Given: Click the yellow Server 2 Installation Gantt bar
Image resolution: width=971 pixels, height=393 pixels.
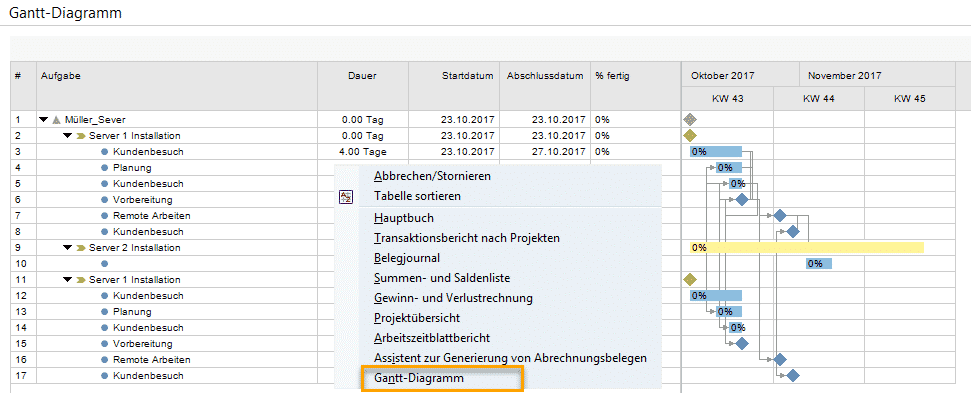Looking at the screenshot, I should (x=807, y=248).
